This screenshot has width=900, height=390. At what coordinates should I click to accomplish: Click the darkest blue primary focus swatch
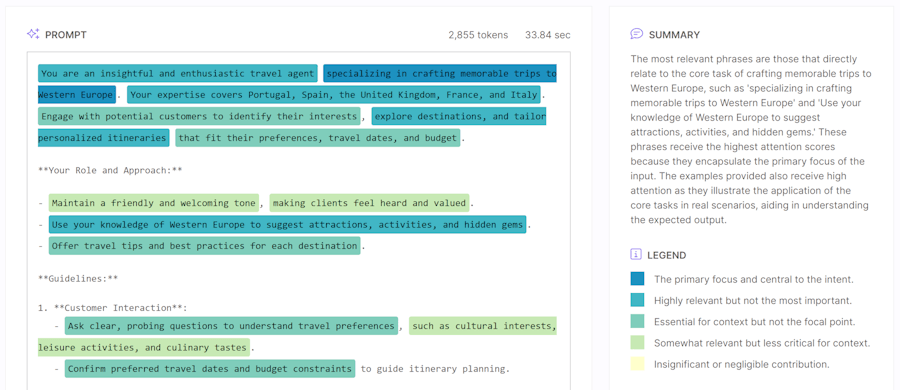pyautogui.click(x=637, y=279)
